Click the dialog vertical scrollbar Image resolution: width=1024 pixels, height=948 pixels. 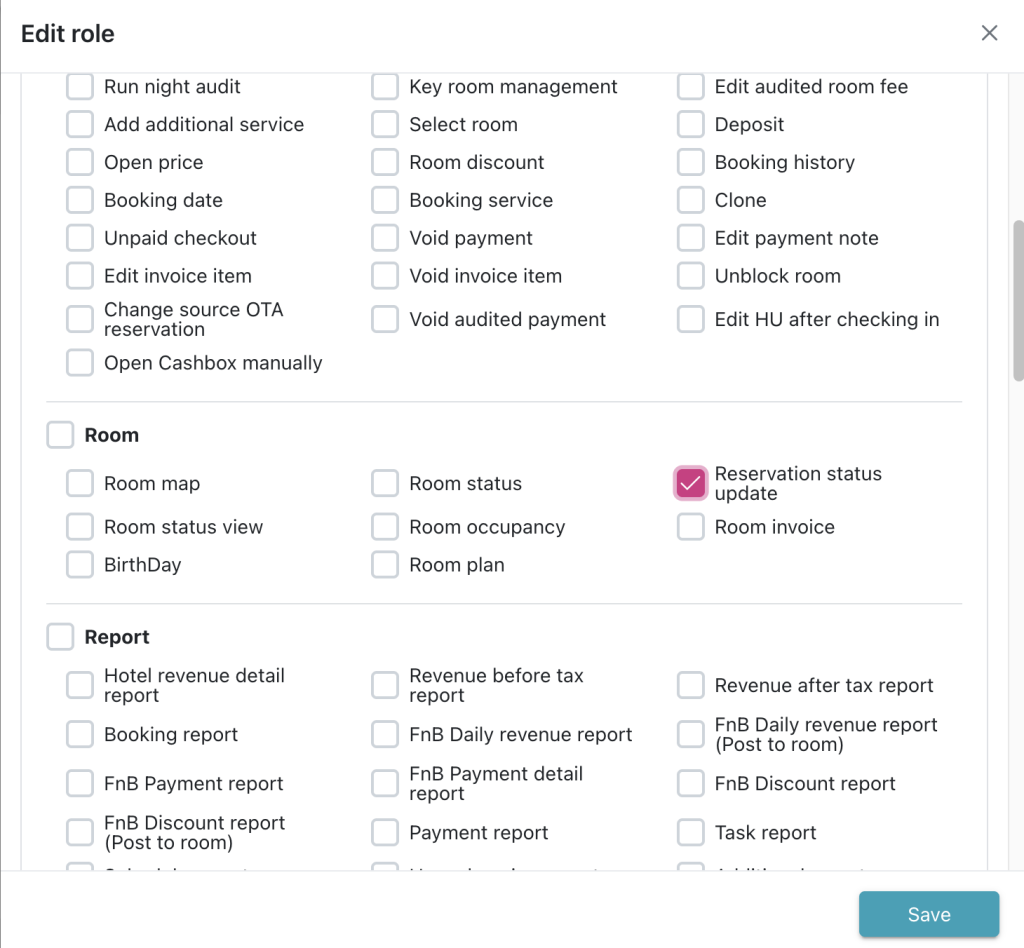point(1018,300)
